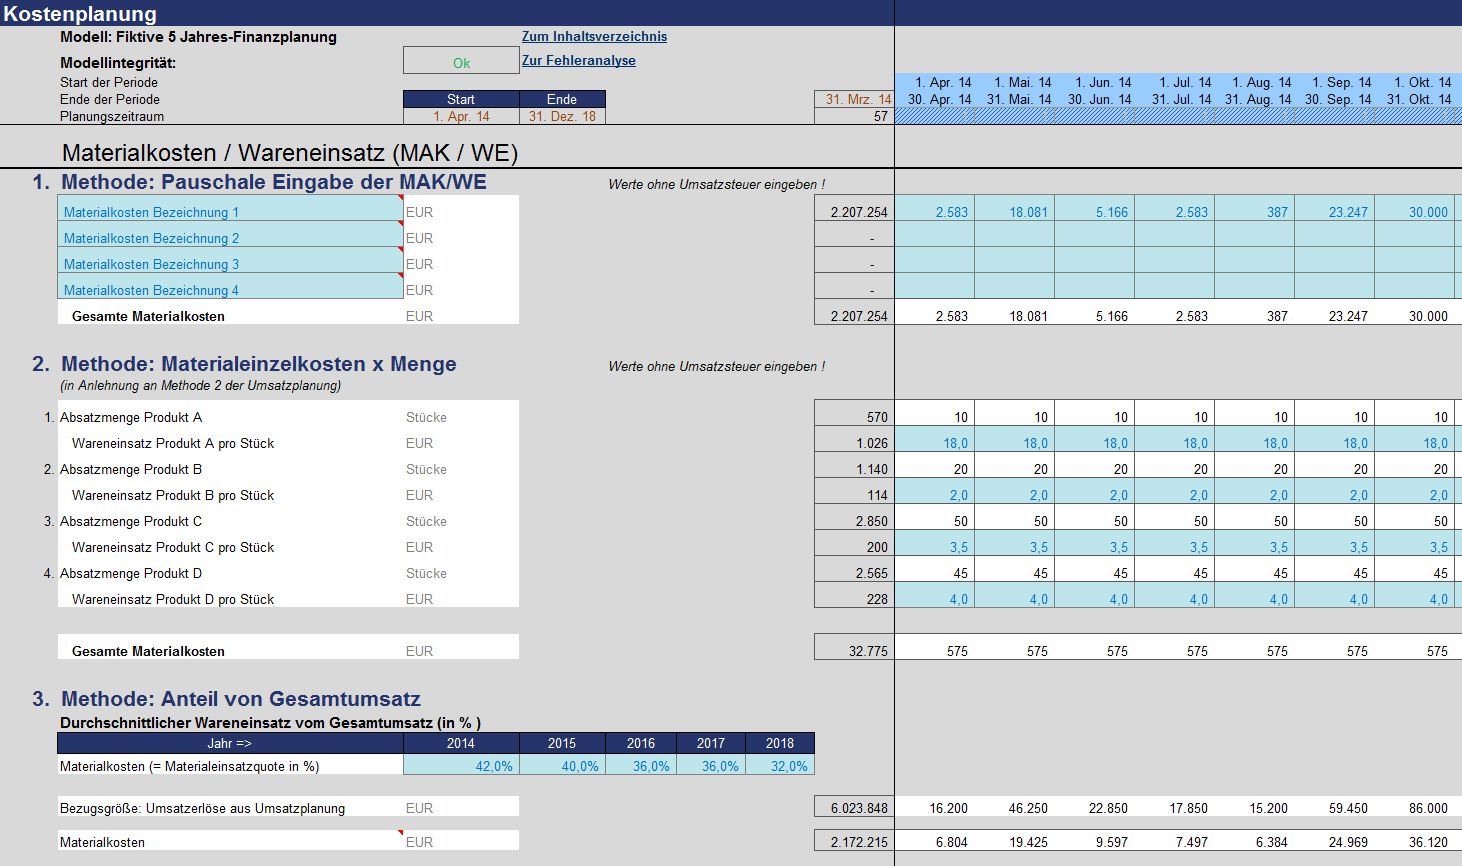Click the Planungszeitraum value 57 cell
This screenshot has width=1462, height=866.
[854, 117]
